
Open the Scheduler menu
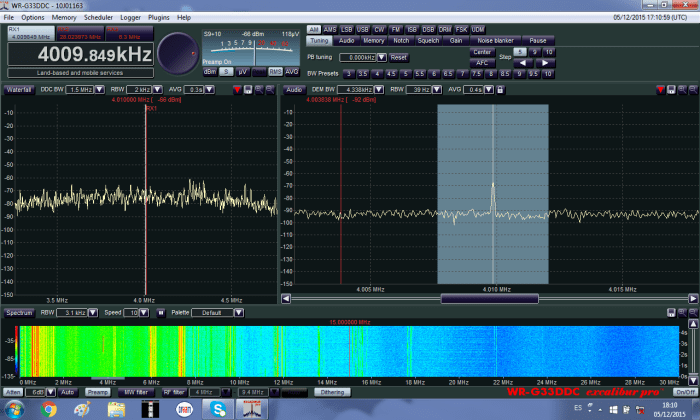[96, 18]
